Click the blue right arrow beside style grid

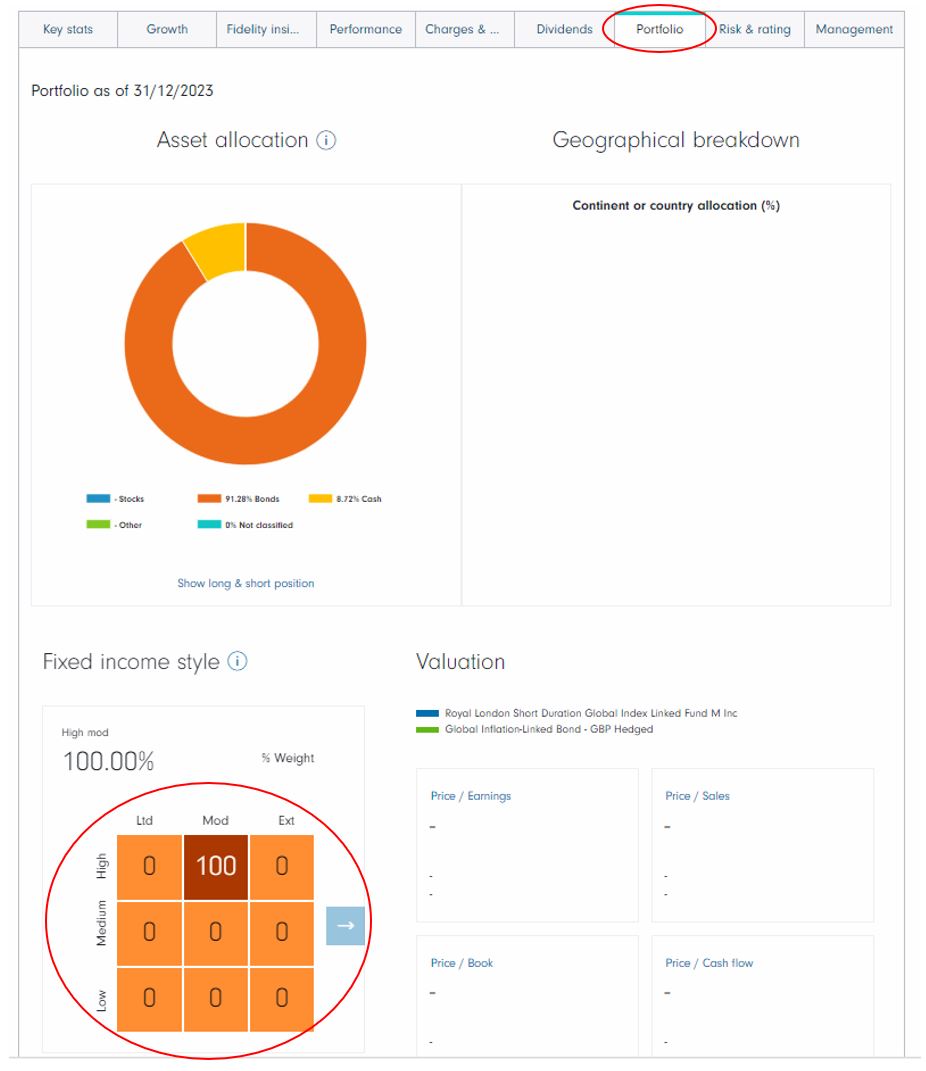pos(345,926)
